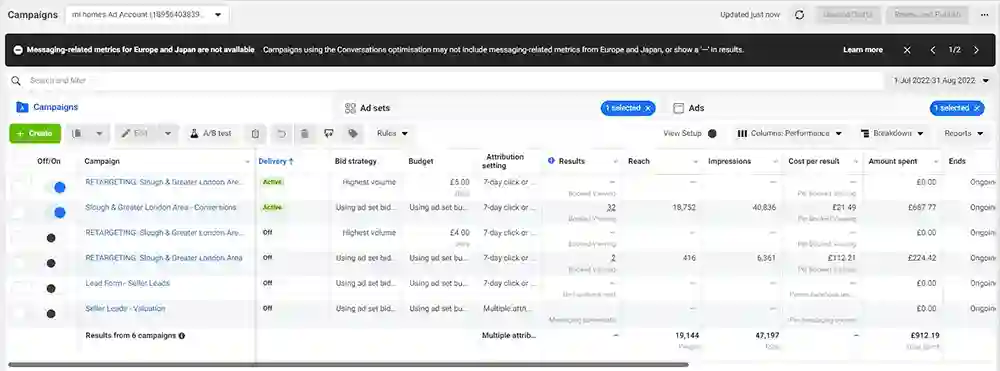
Task: Open the Reach column header dropdown arrow
Action: 696,162
